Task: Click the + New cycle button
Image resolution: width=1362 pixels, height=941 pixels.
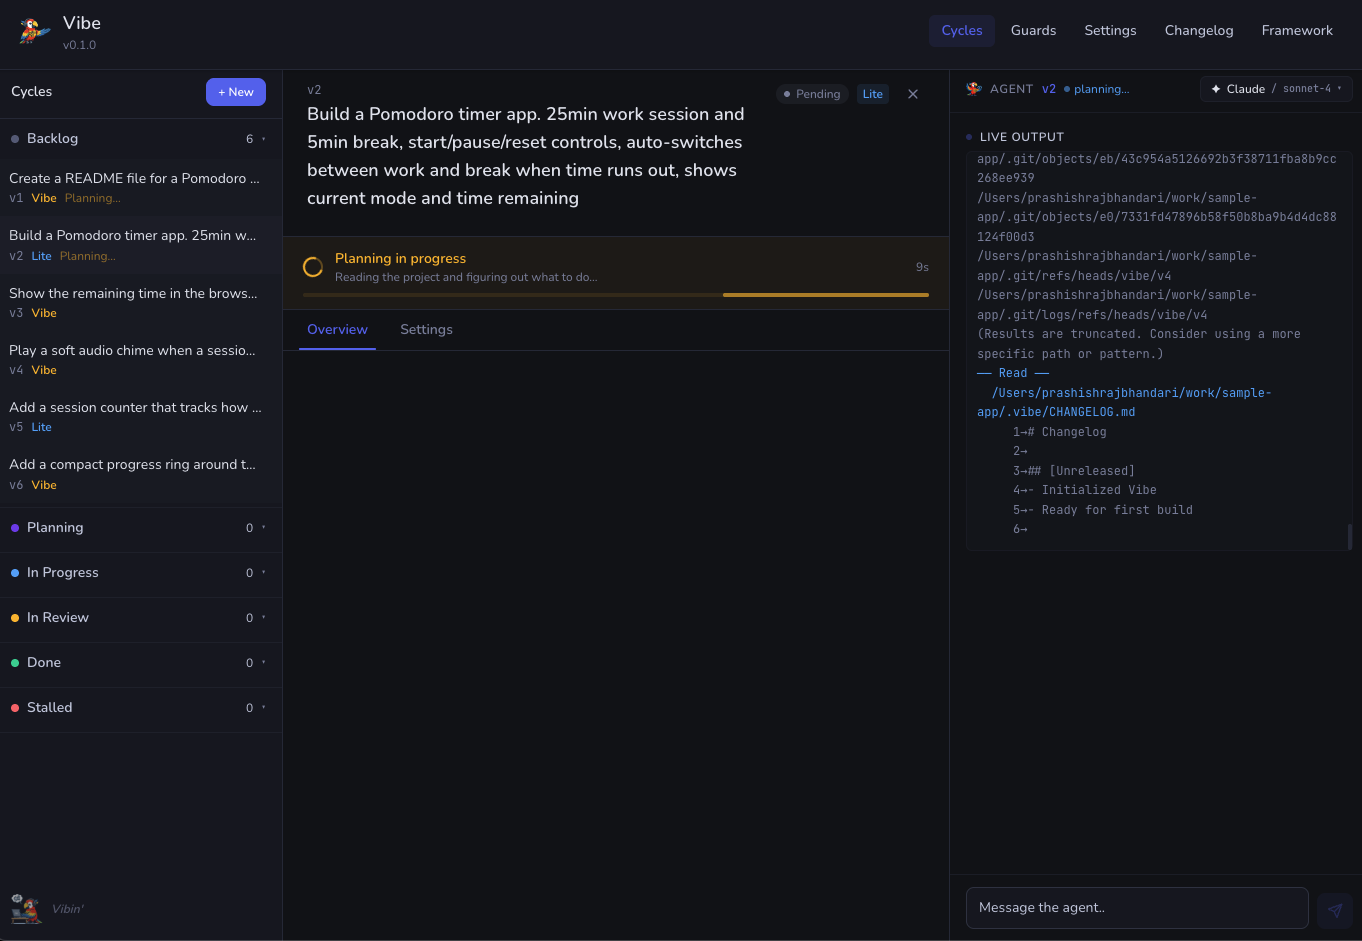Action: click(236, 91)
